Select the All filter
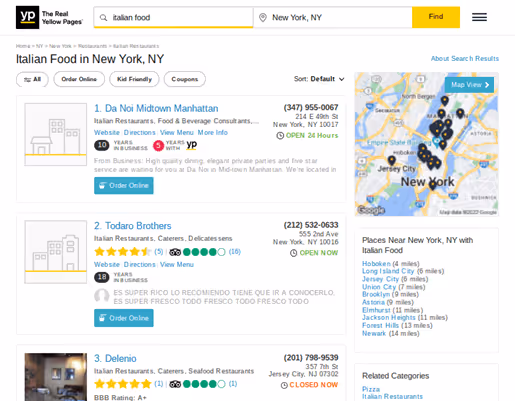Image resolution: width=515 pixels, height=401 pixels. coord(32,79)
